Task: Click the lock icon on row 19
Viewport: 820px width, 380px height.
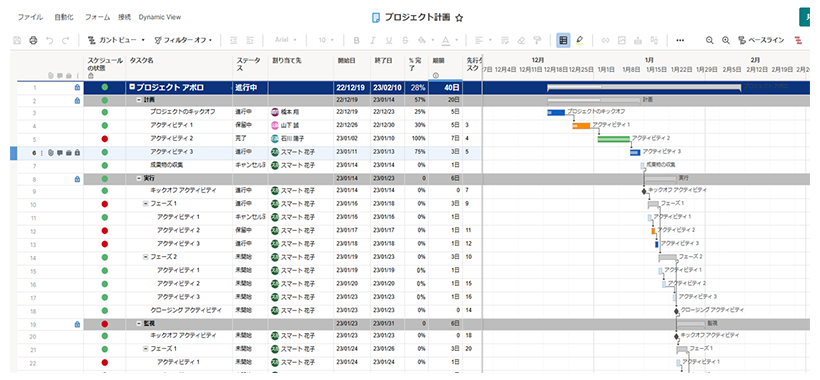Action: 77,324
